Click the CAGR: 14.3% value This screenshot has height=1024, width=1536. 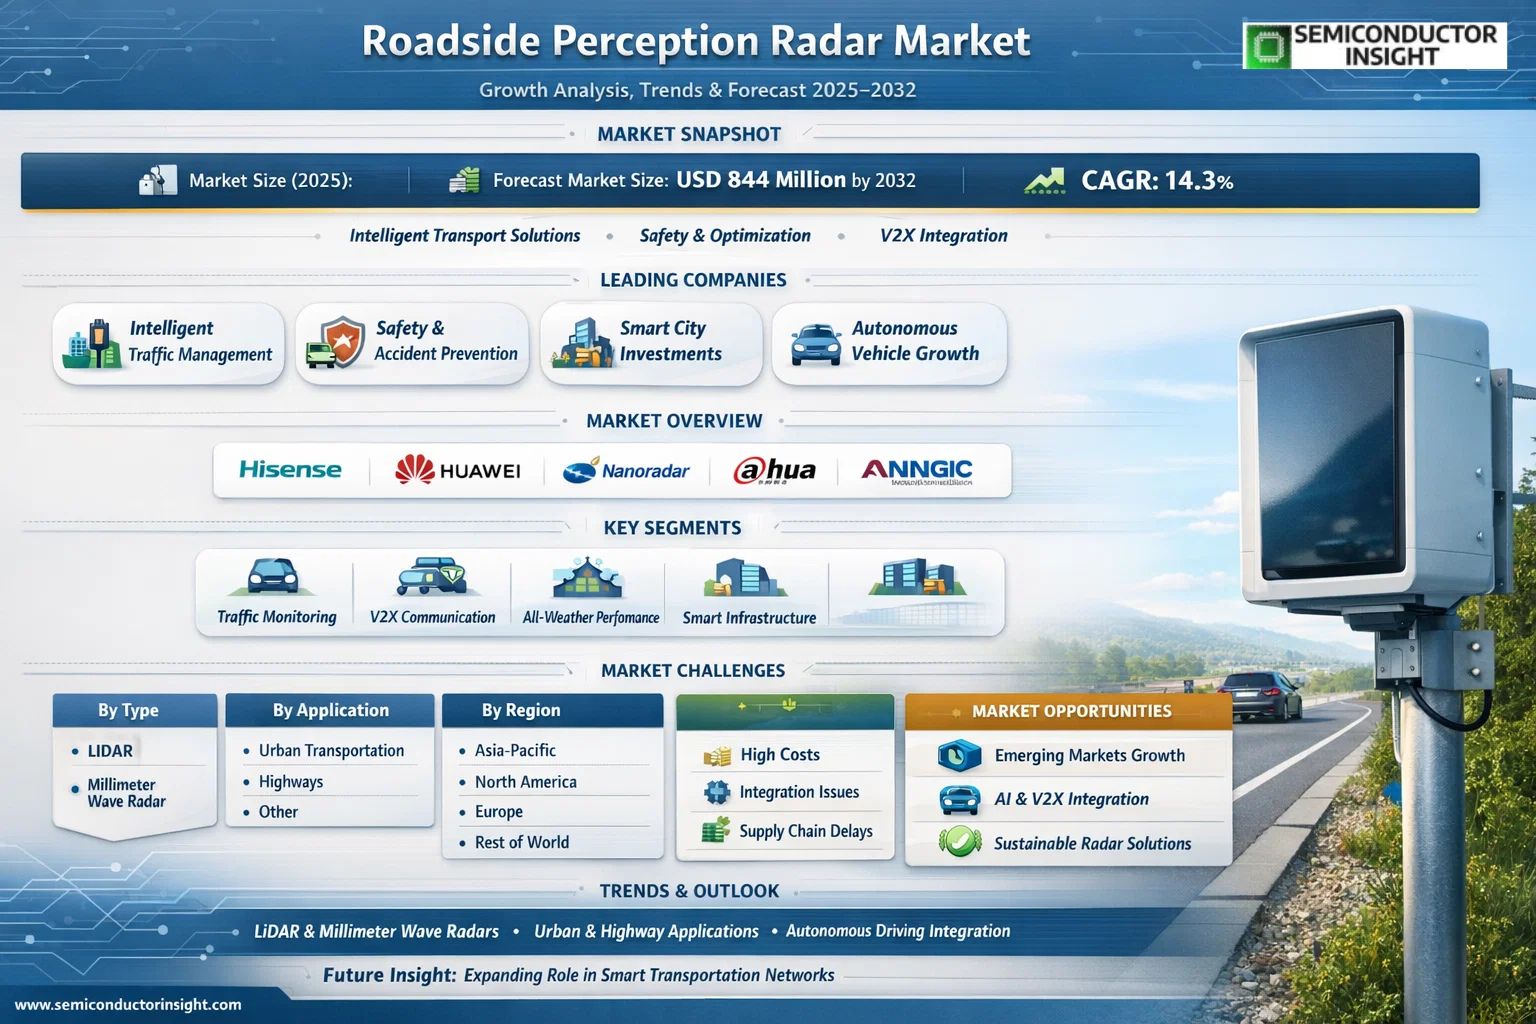1157,180
